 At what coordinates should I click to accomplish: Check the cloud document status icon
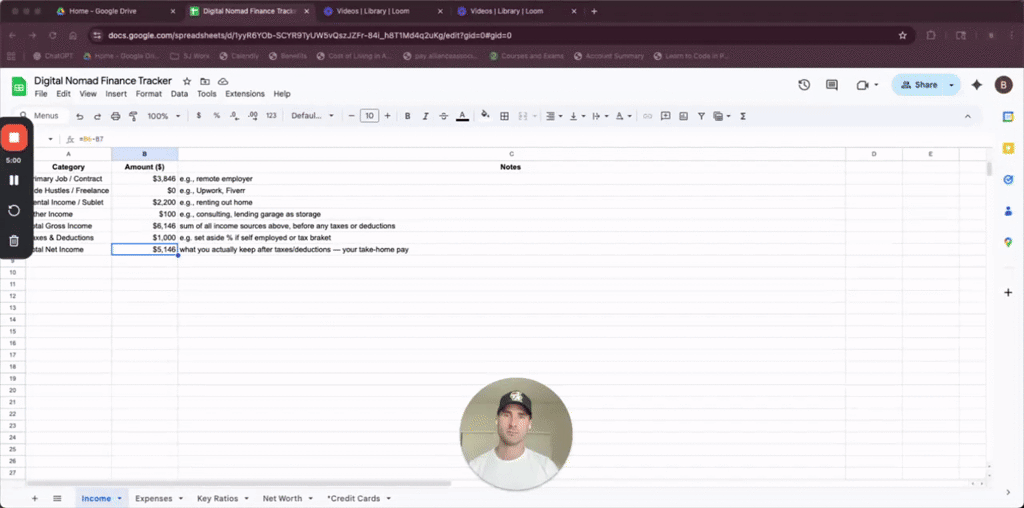click(223, 82)
